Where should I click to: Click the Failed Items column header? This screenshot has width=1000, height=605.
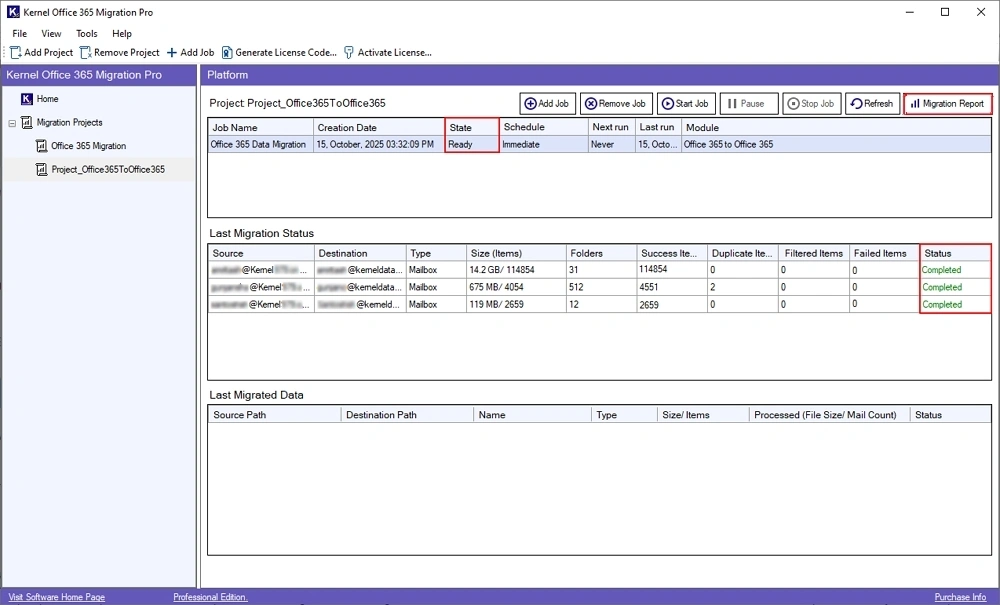coord(882,254)
